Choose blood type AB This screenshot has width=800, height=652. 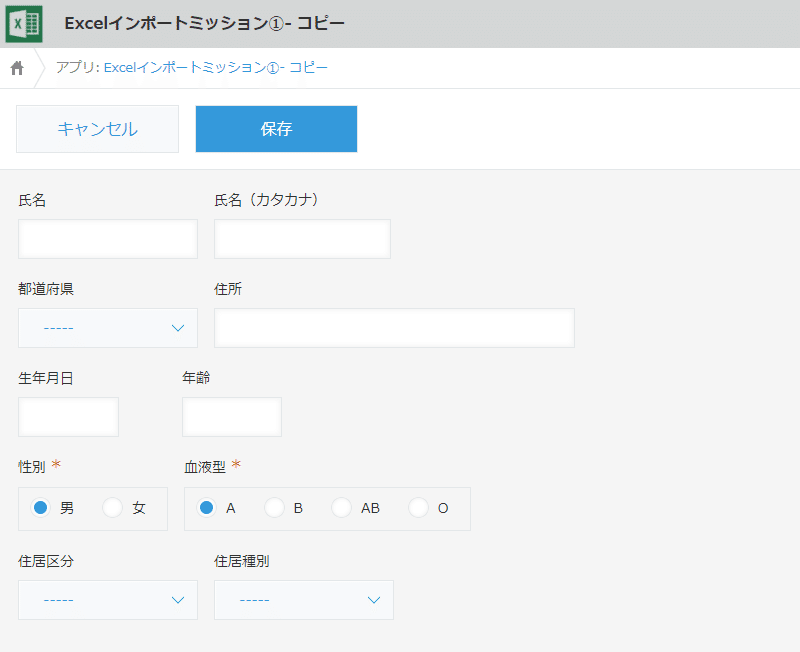tap(340, 507)
